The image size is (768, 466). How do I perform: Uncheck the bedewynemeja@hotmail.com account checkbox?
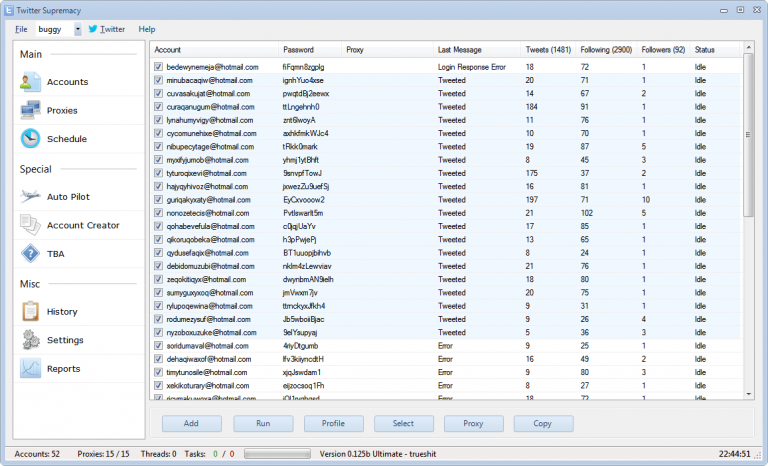click(x=158, y=67)
